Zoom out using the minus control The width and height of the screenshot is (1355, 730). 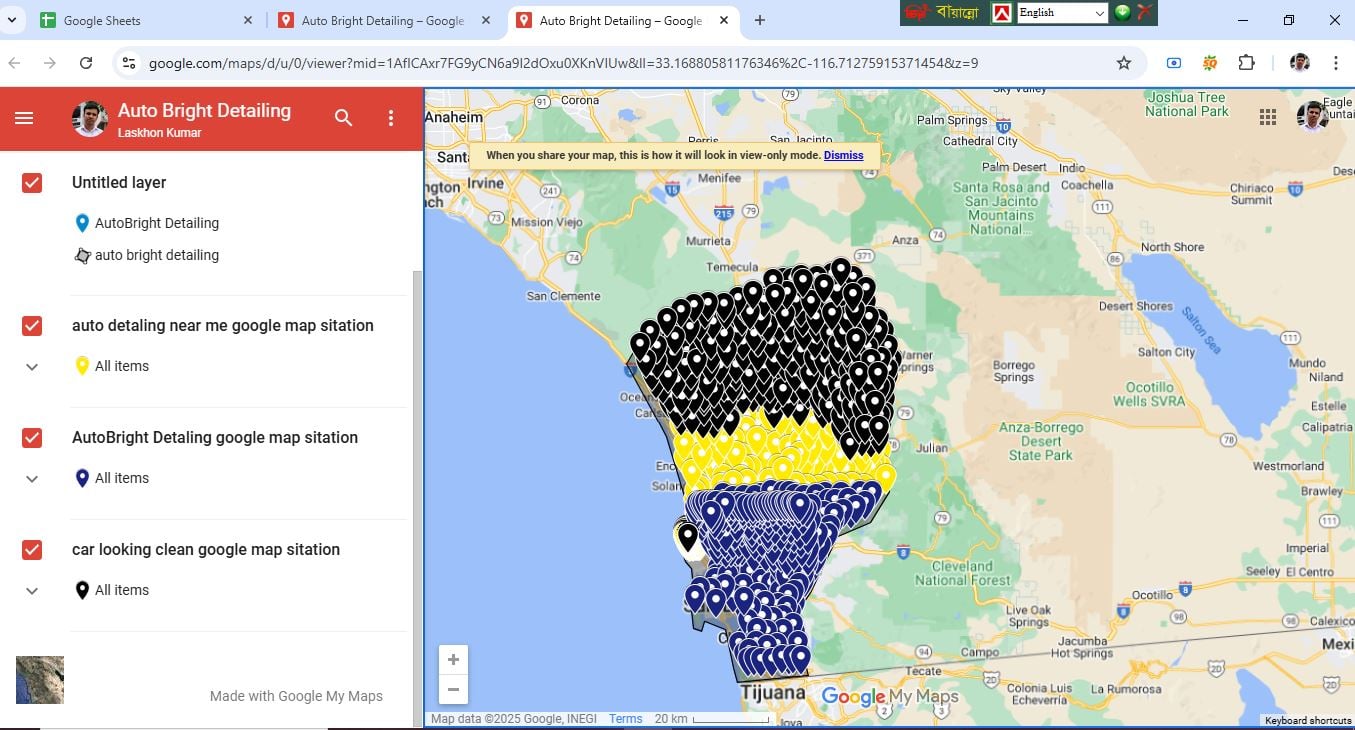click(x=453, y=689)
